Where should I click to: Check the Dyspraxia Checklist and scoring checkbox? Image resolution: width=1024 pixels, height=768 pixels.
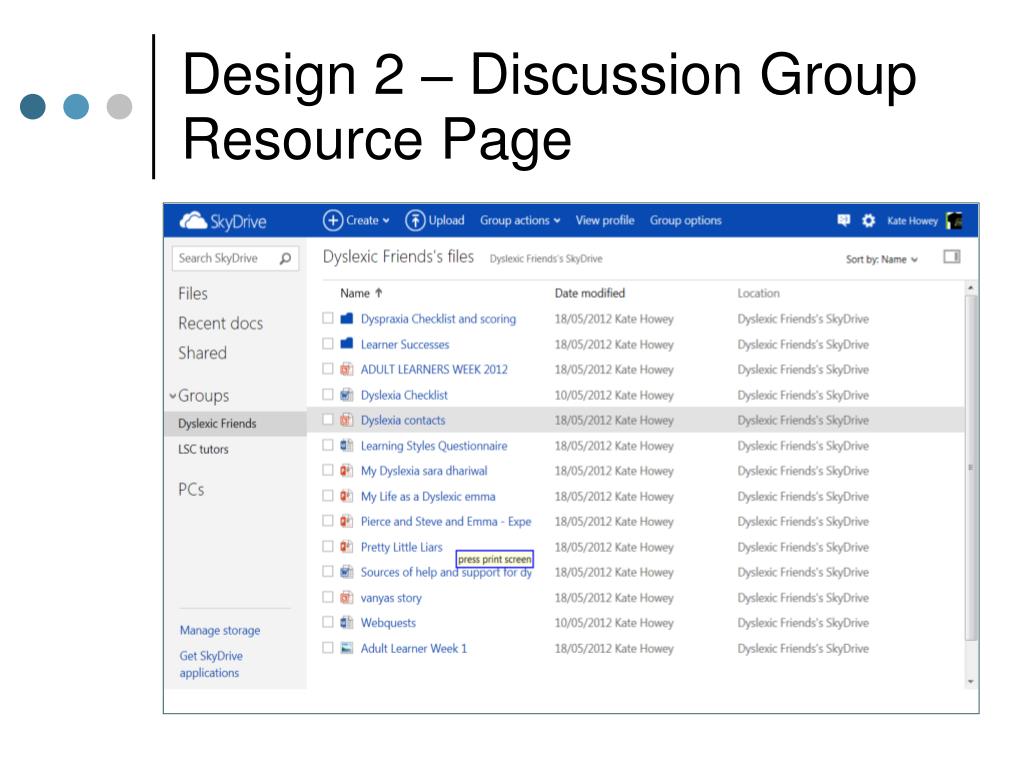[x=328, y=318]
